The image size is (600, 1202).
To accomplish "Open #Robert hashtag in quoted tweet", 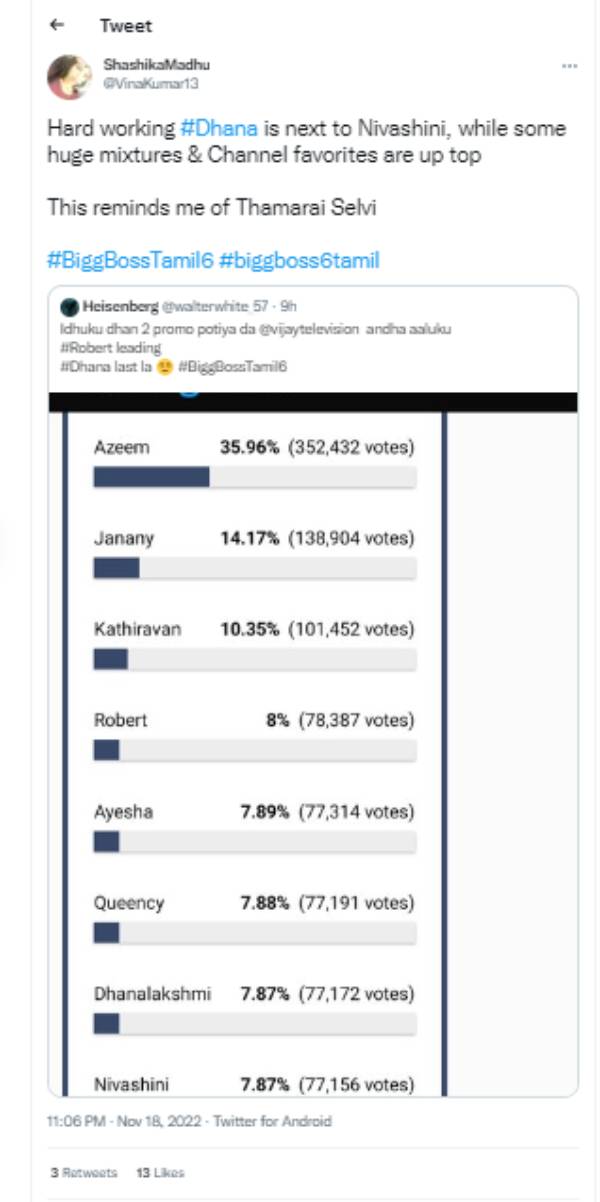I will (x=86, y=349).
